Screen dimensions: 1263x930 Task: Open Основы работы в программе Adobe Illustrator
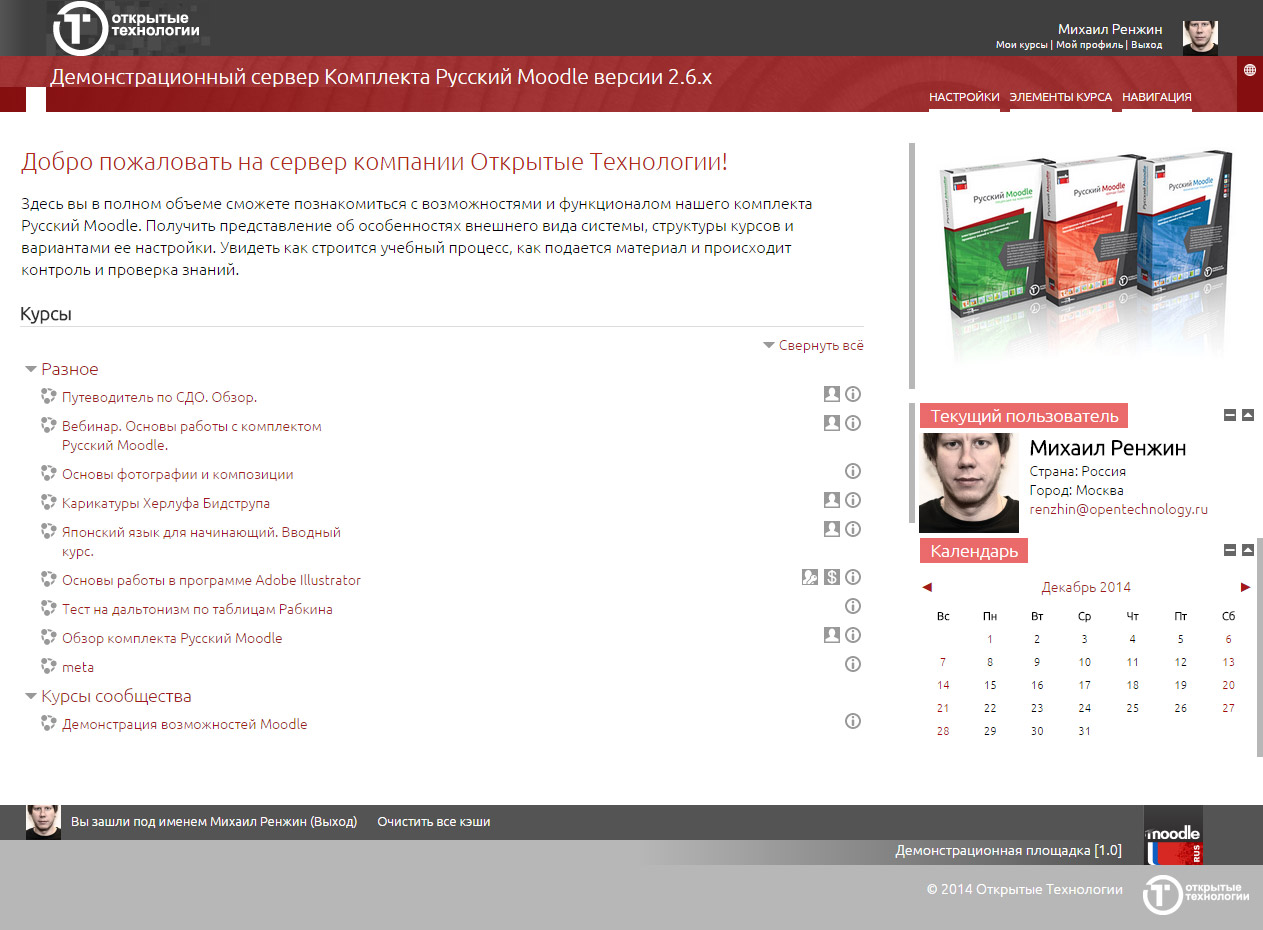click(211, 580)
